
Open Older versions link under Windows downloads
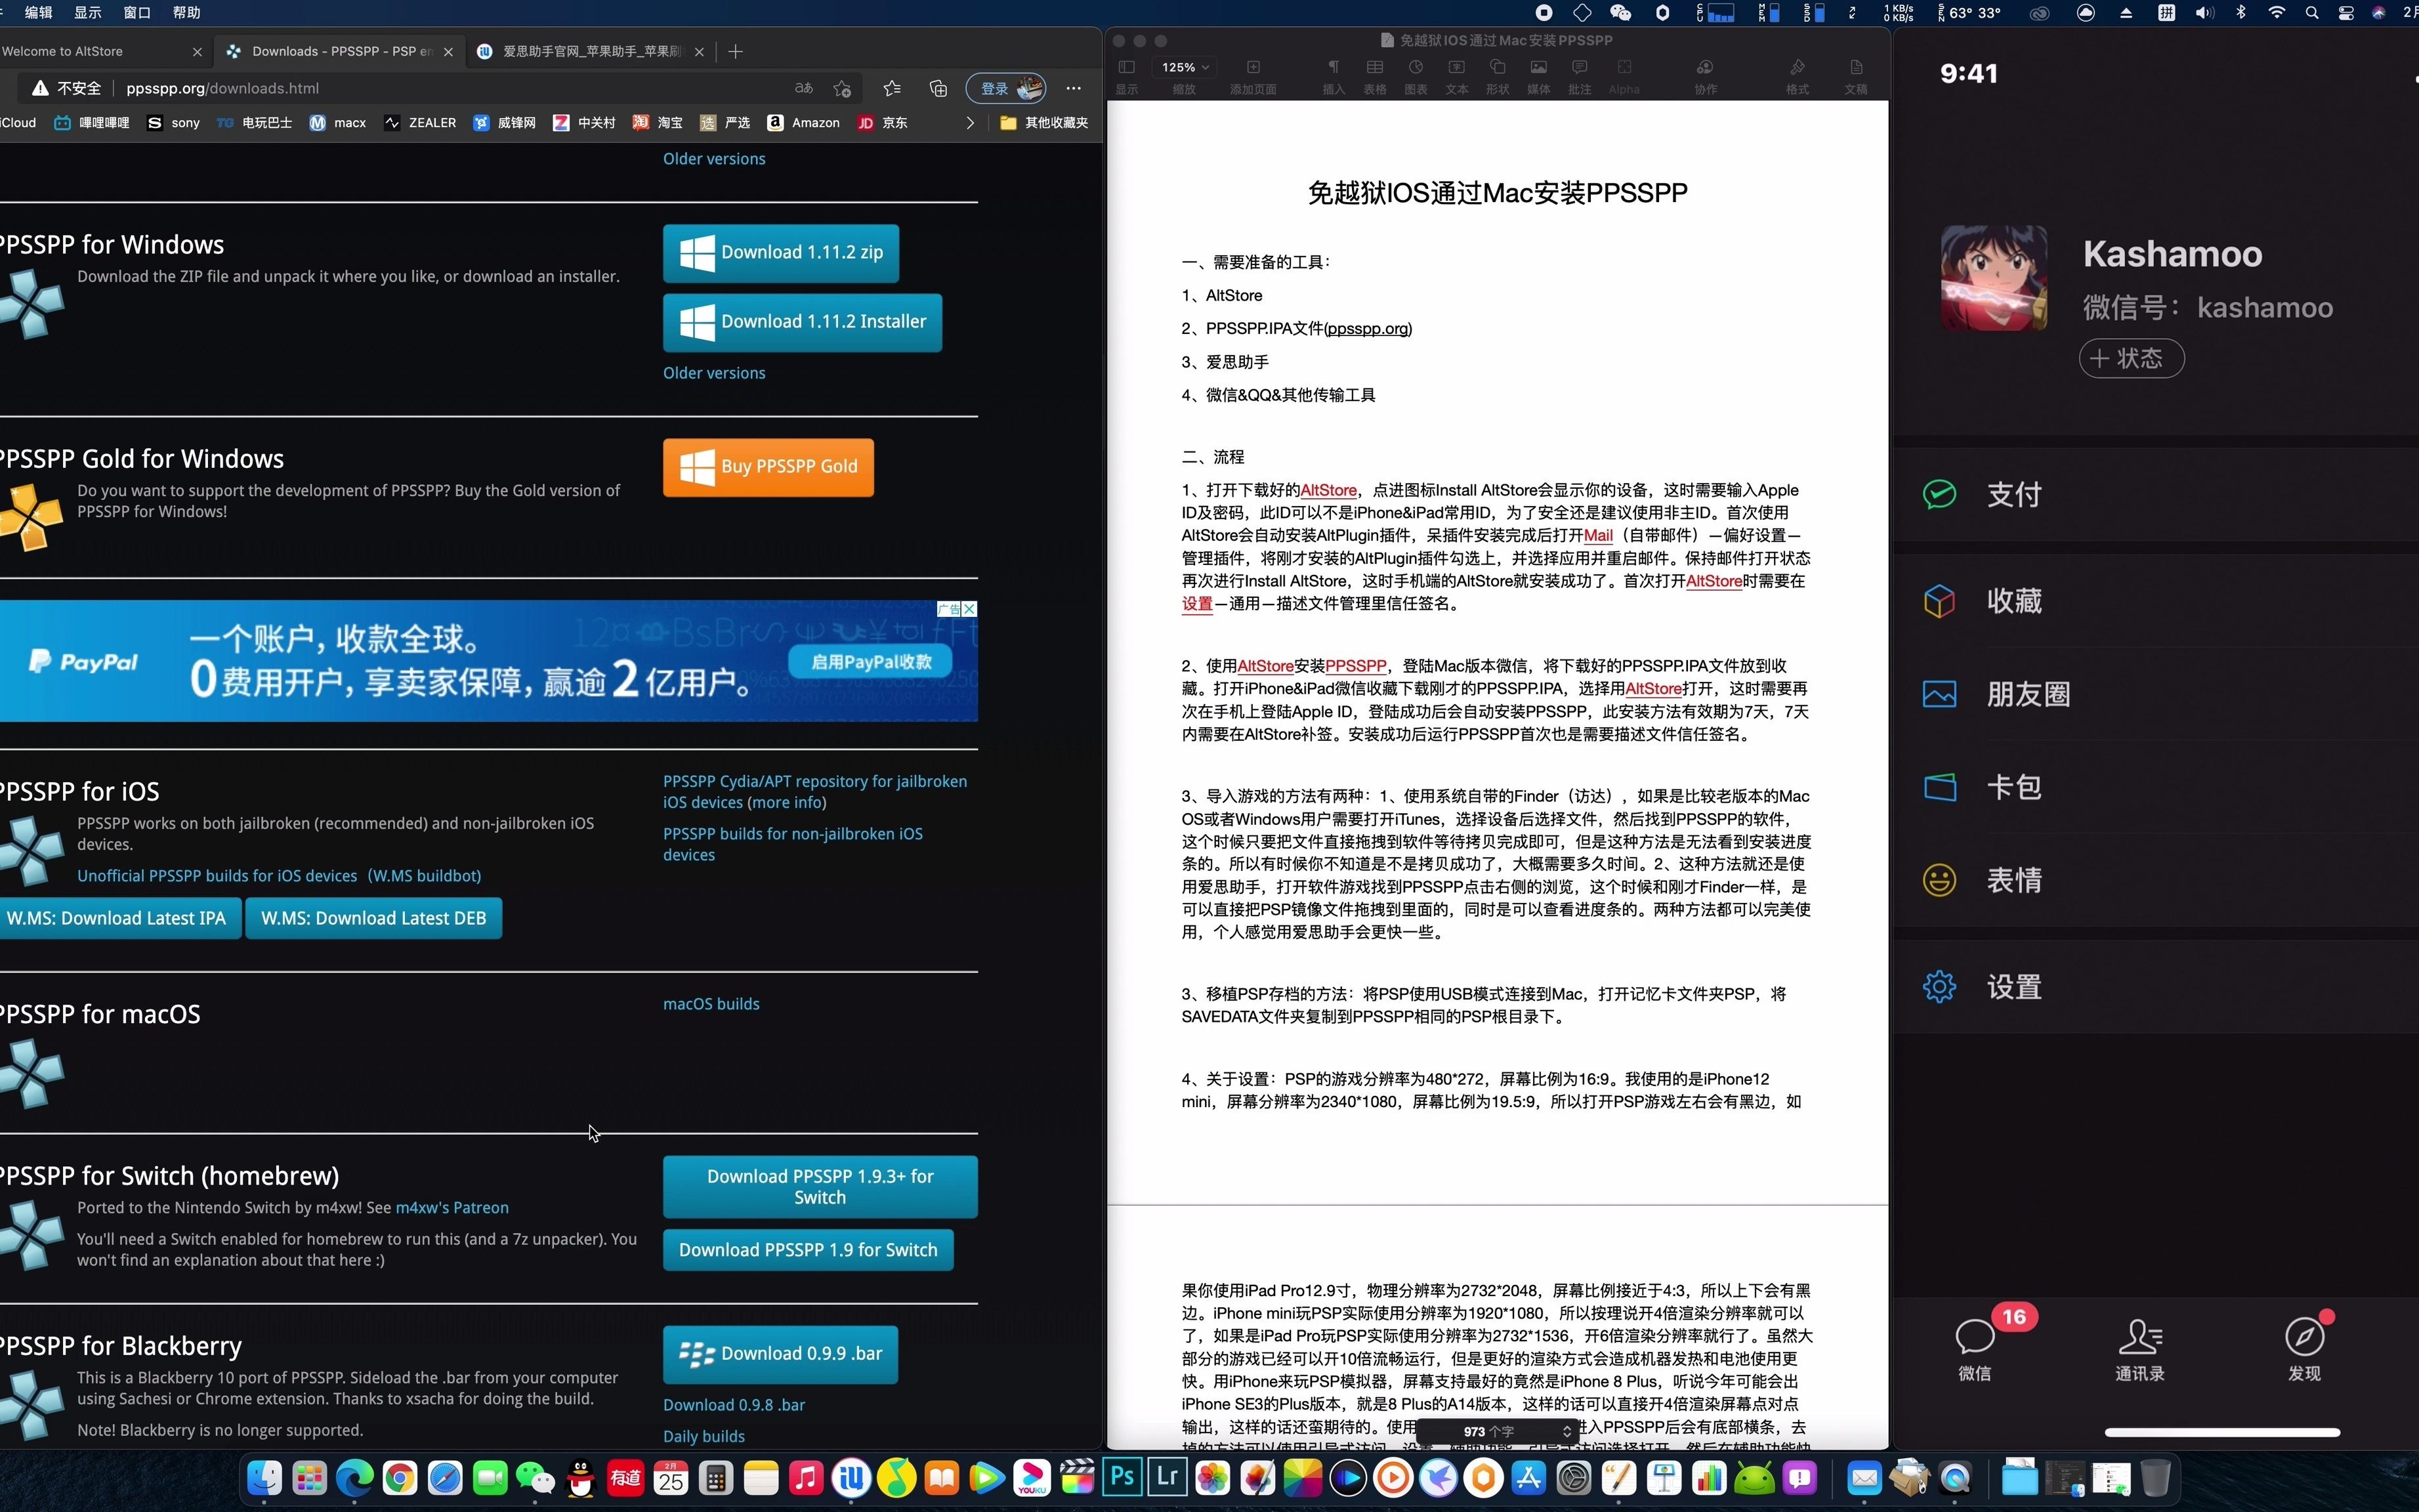[x=714, y=373]
